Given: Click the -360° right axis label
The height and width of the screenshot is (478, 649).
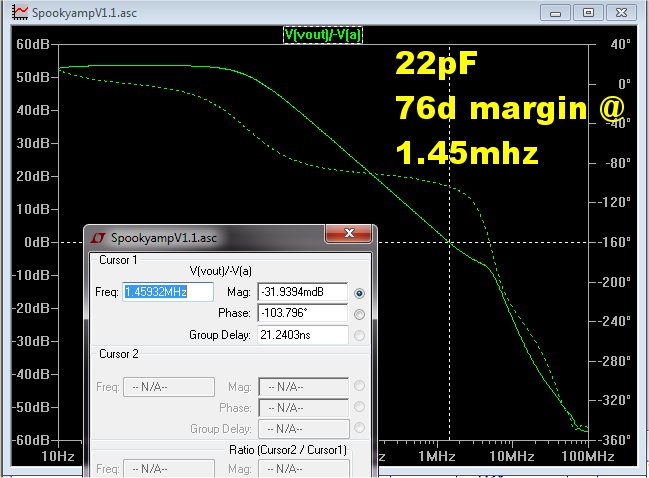Looking at the screenshot, I should (x=616, y=440).
